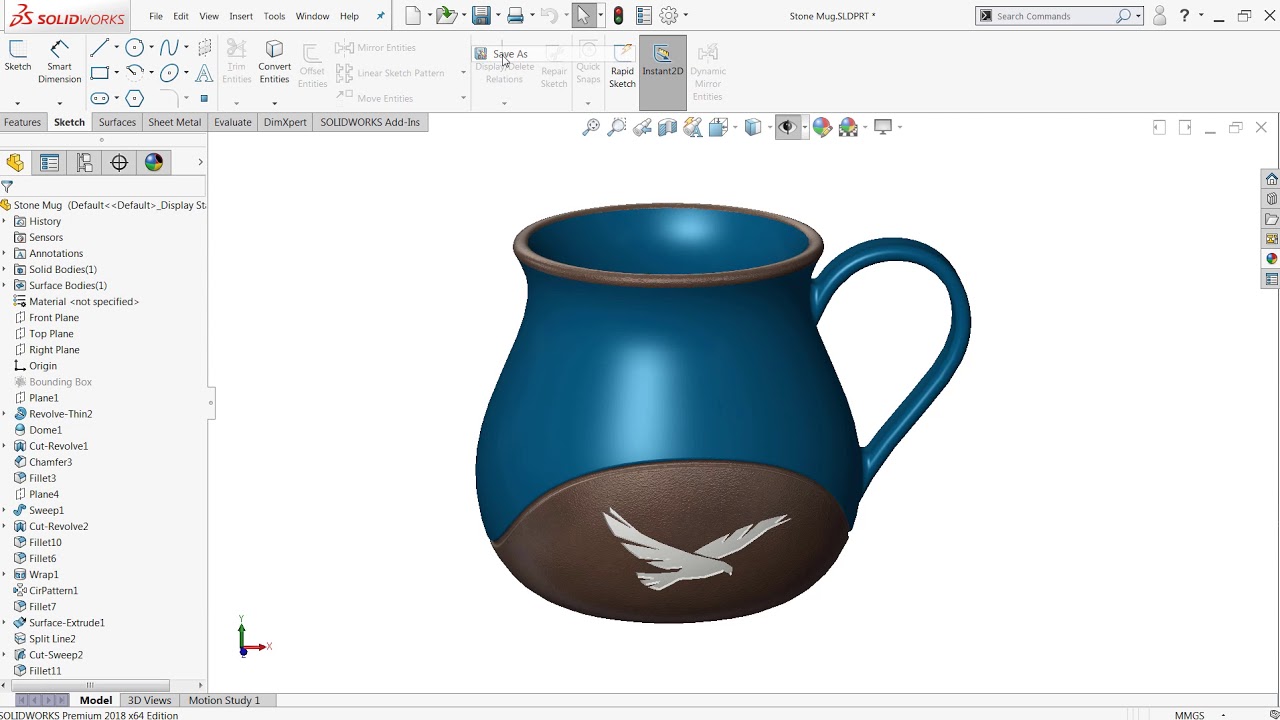Switch to the Motion Study 1 tab
1280x720 pixels.
click(x=224, y=700)
